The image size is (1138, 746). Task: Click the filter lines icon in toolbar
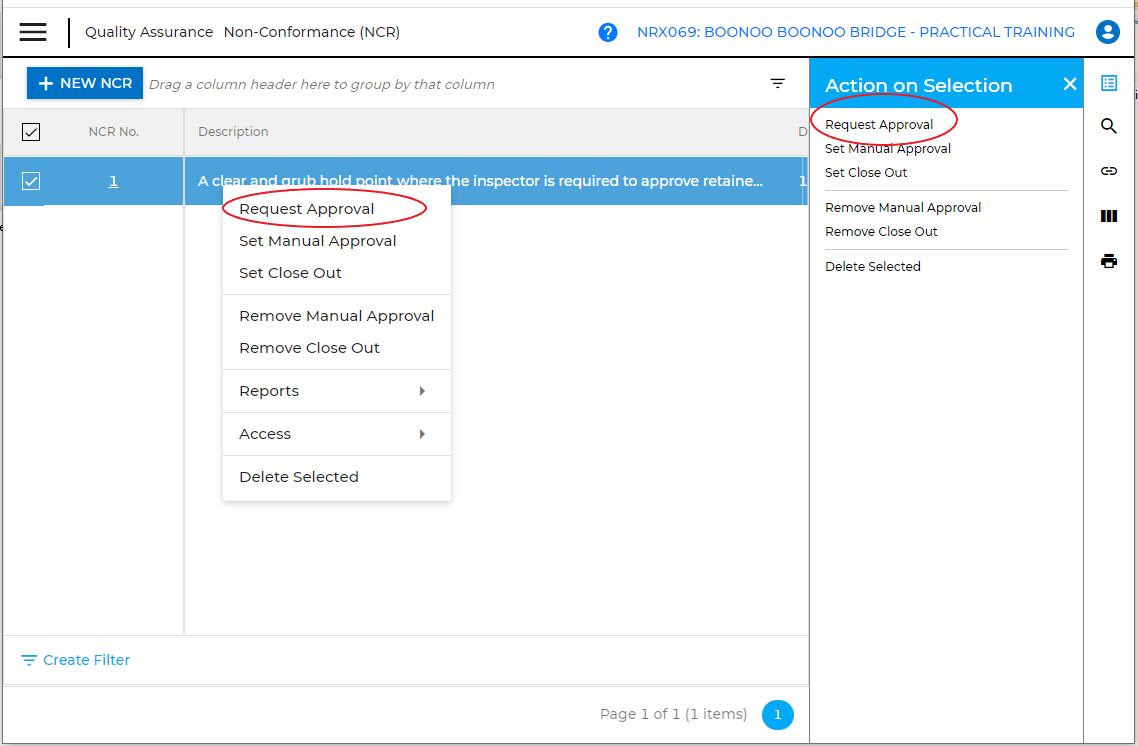(x=778, y=84)
